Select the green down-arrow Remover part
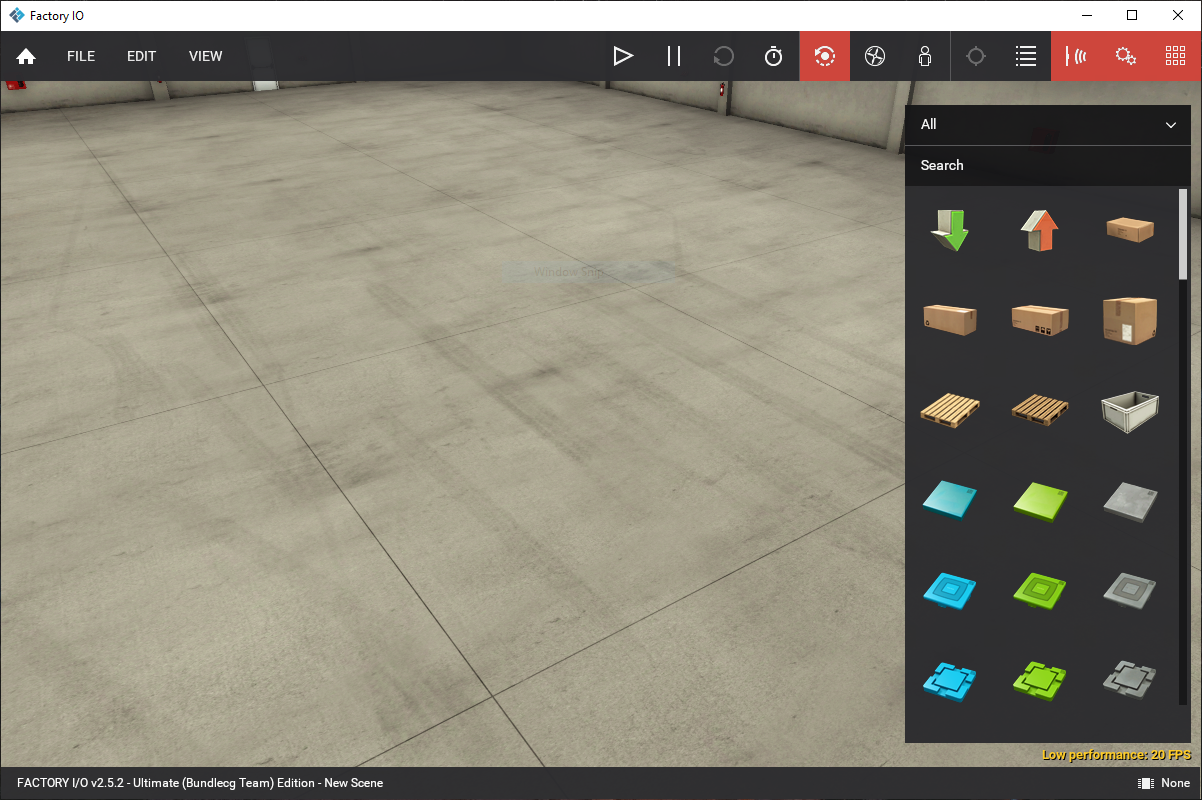The height and width of the screenshot is (800, 1202). pos(949,230)
